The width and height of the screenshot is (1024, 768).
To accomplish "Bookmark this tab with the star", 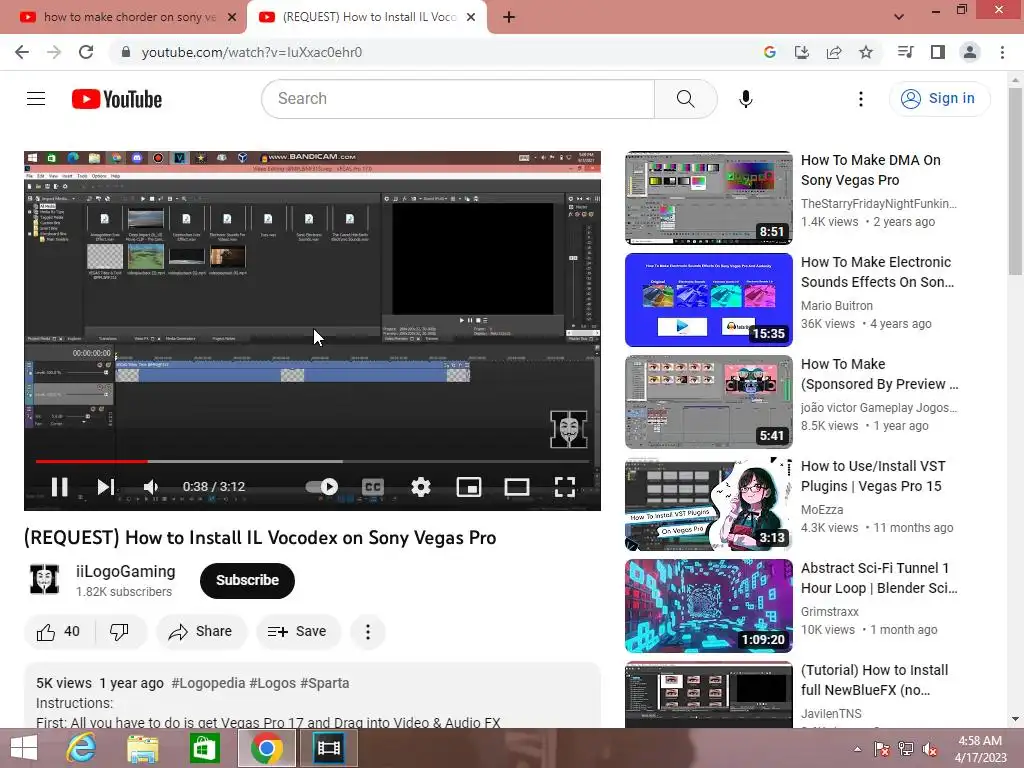I will click(866, 52).
